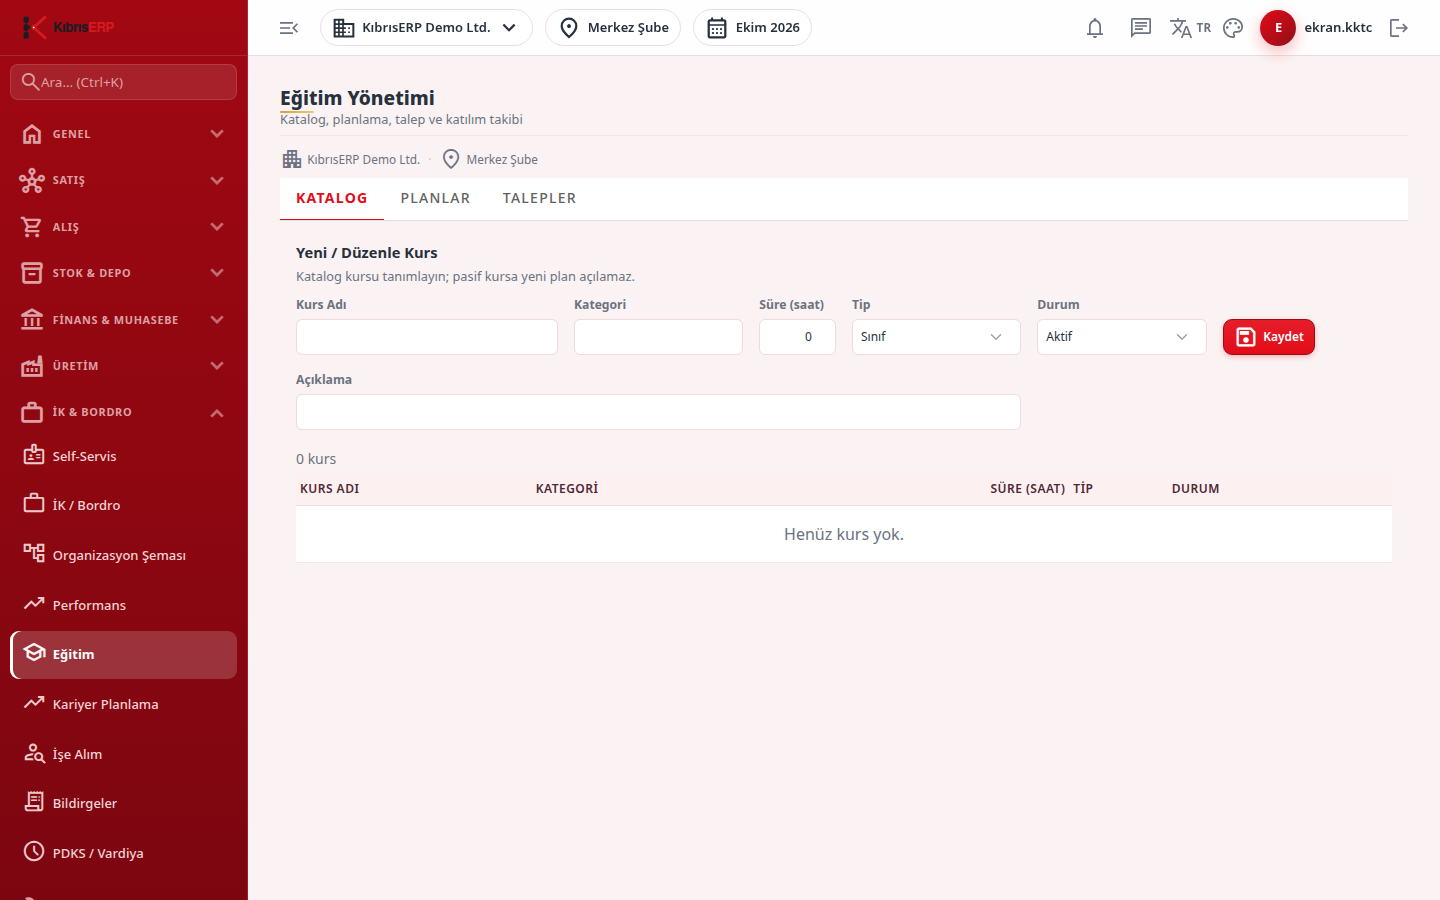Click the sidebar search box
Screen dimensions: 1440x900
coord(123,82)
